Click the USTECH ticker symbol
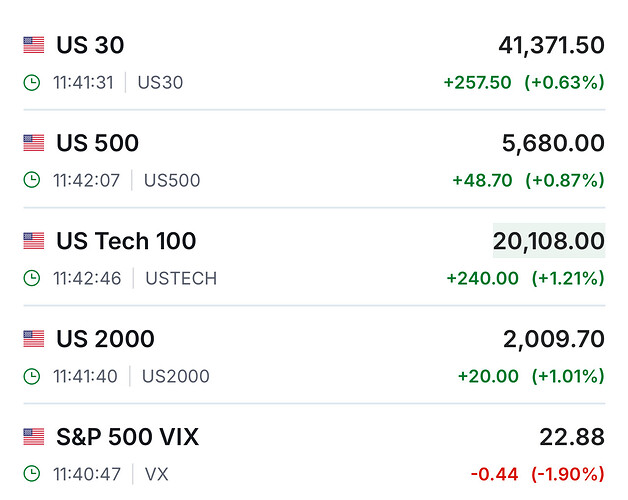628x500 pixels. 181,278
